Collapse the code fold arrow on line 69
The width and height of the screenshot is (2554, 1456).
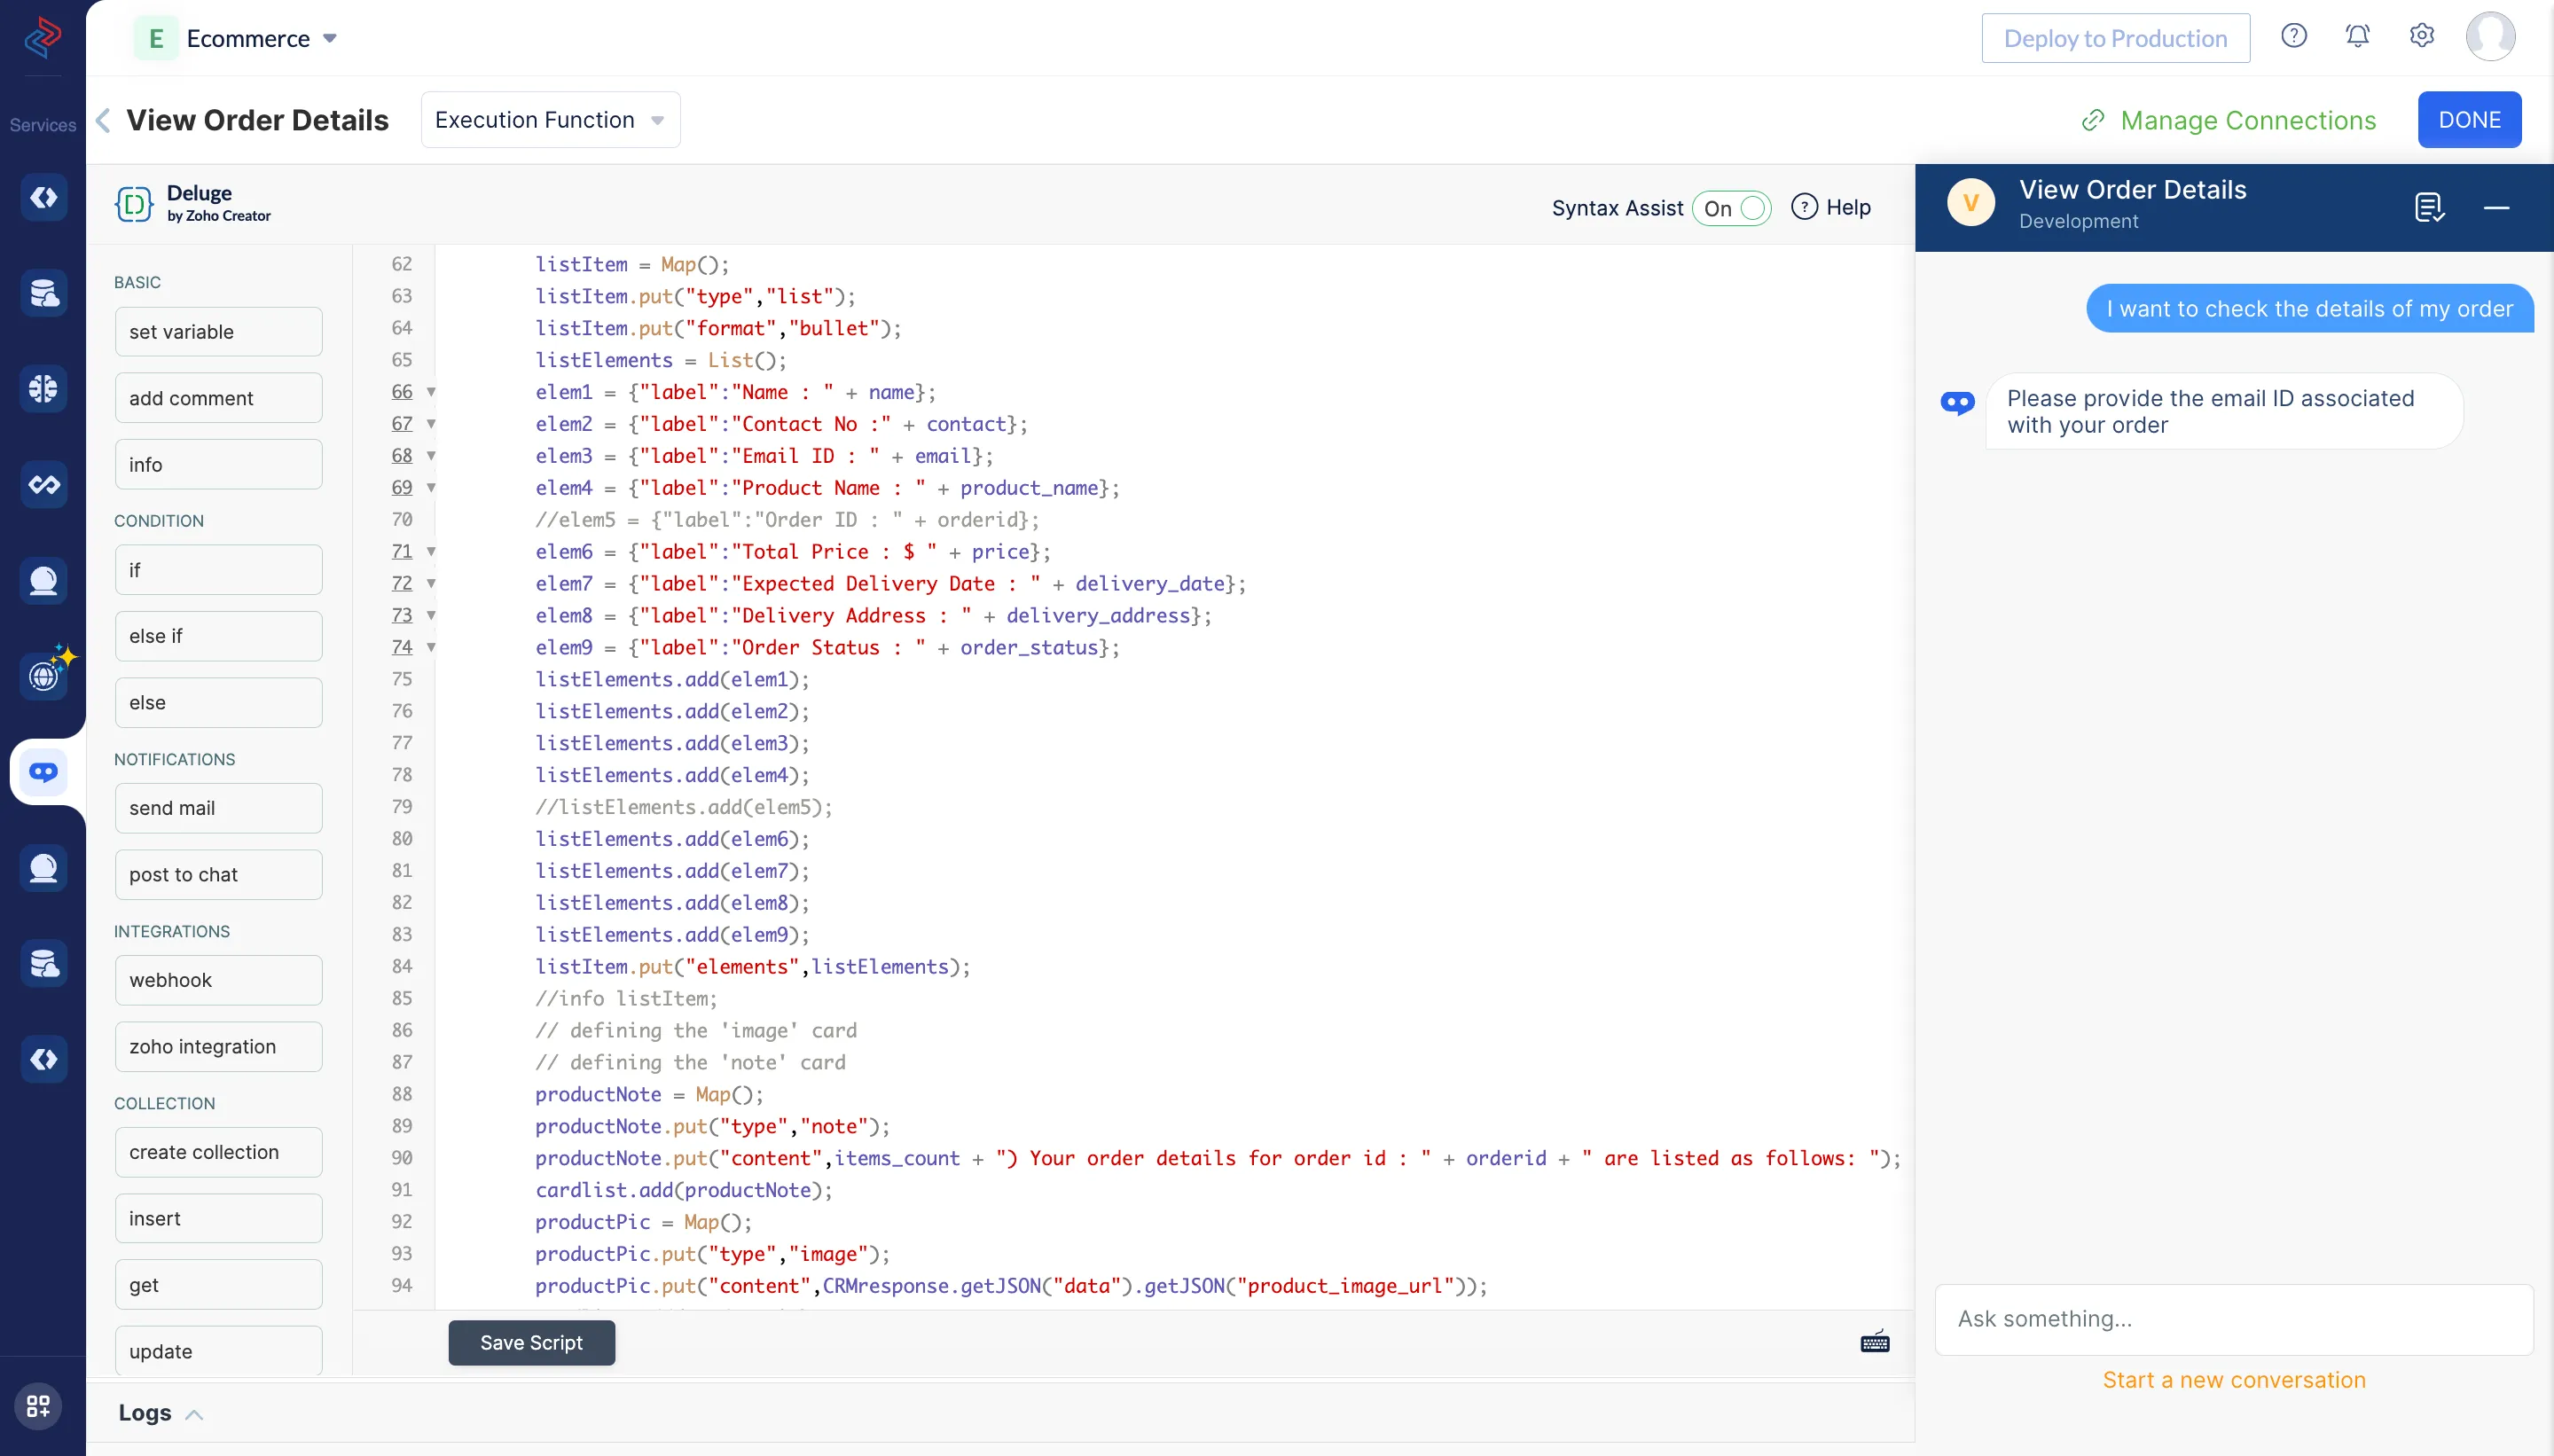point(431,488)
